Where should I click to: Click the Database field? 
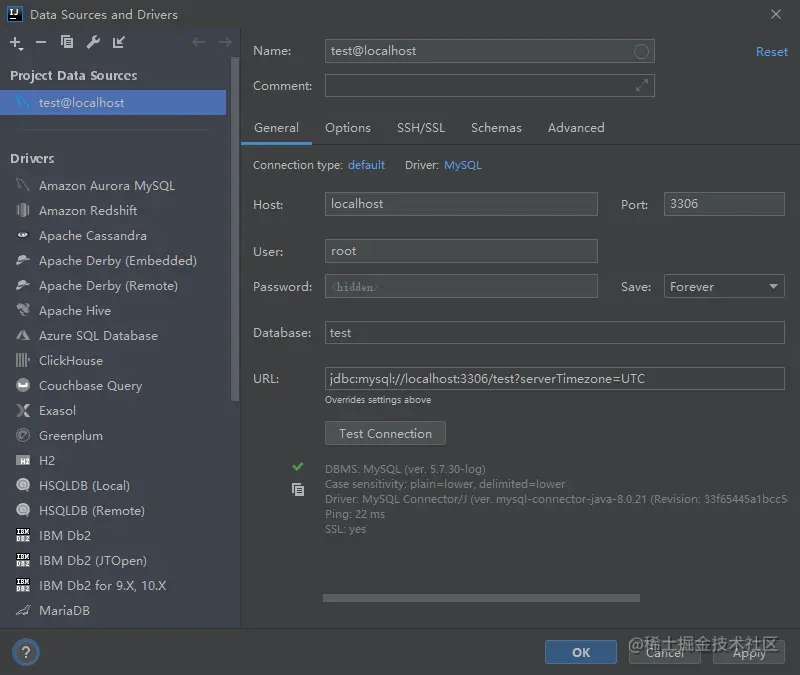pos(555,333)
